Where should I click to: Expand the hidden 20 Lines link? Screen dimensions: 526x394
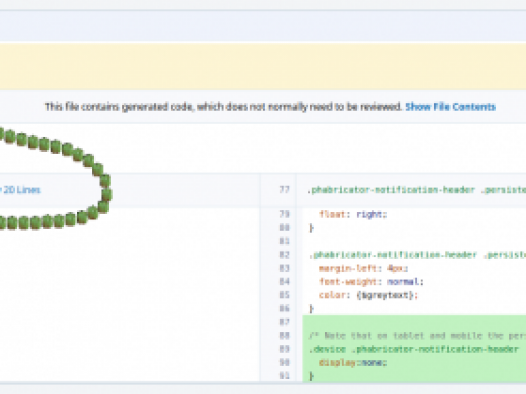coord(20,190)
